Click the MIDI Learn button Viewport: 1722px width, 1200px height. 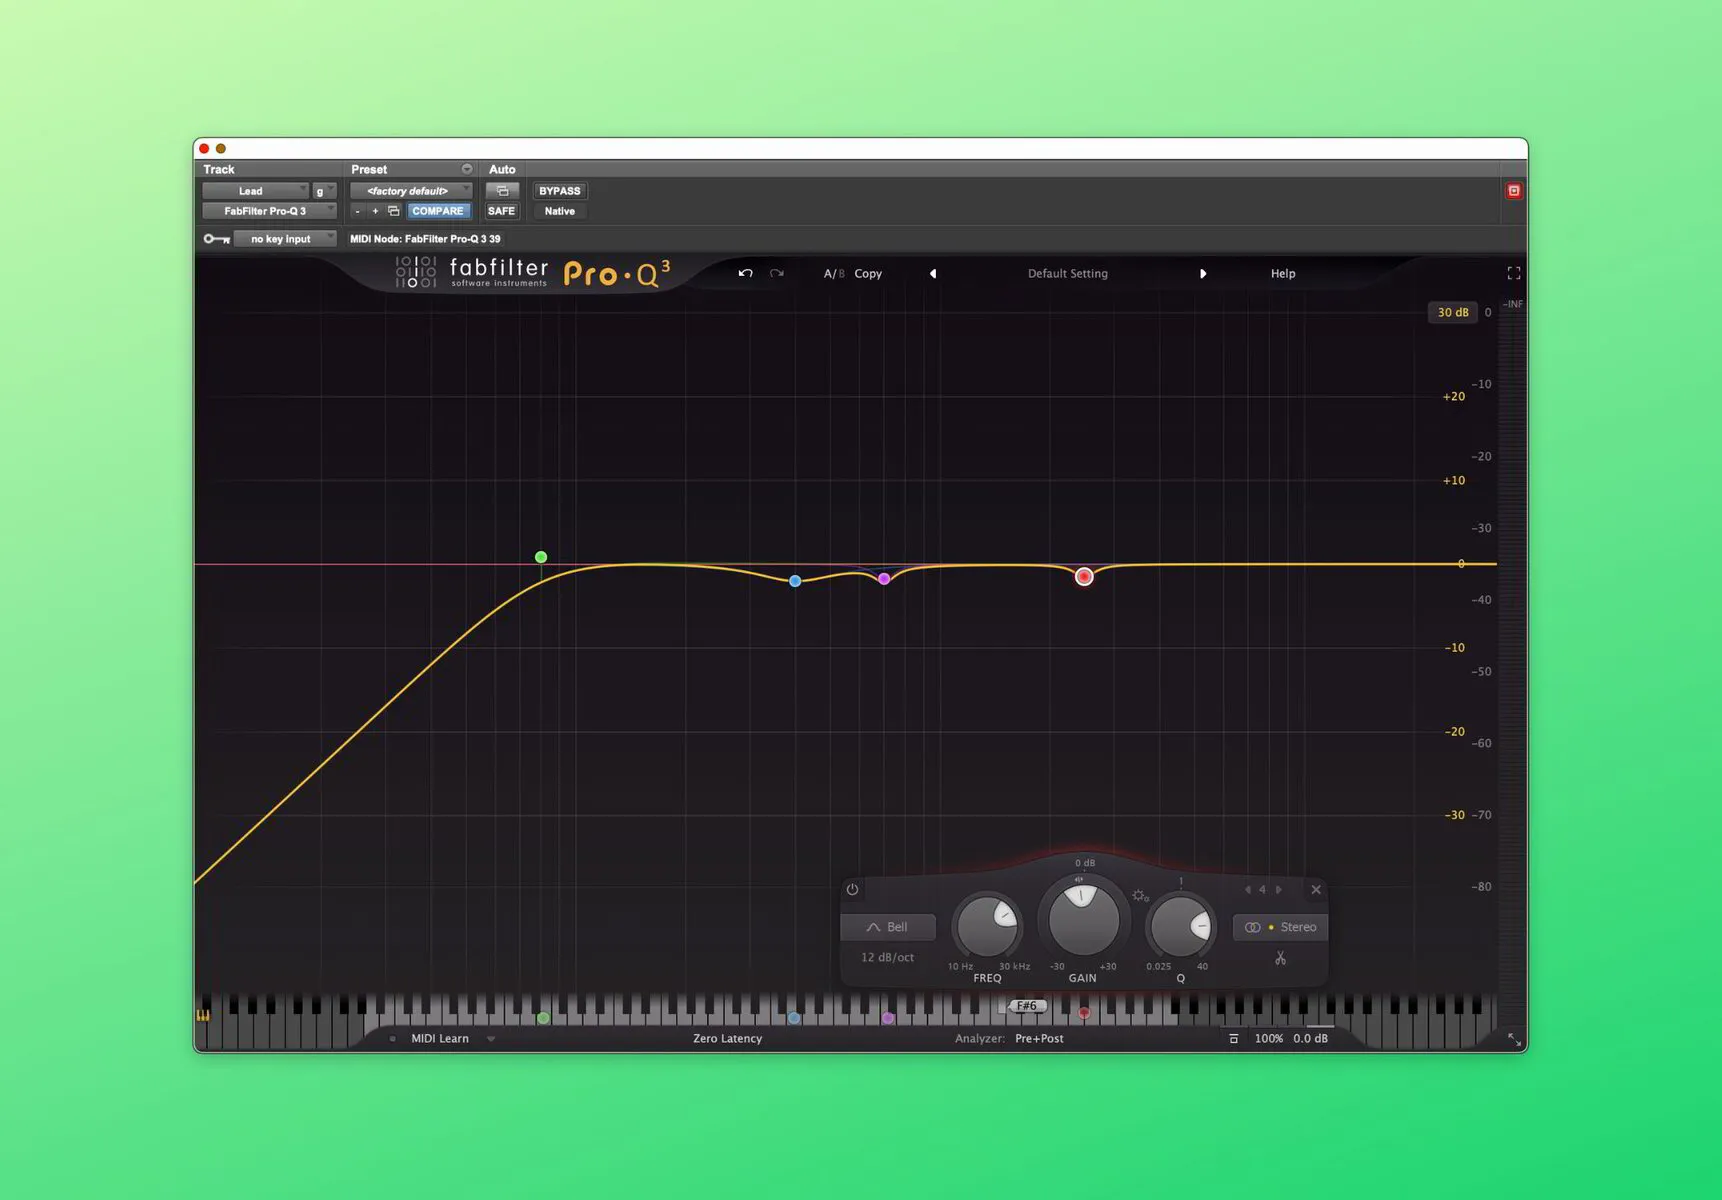tap(440, 1038)
